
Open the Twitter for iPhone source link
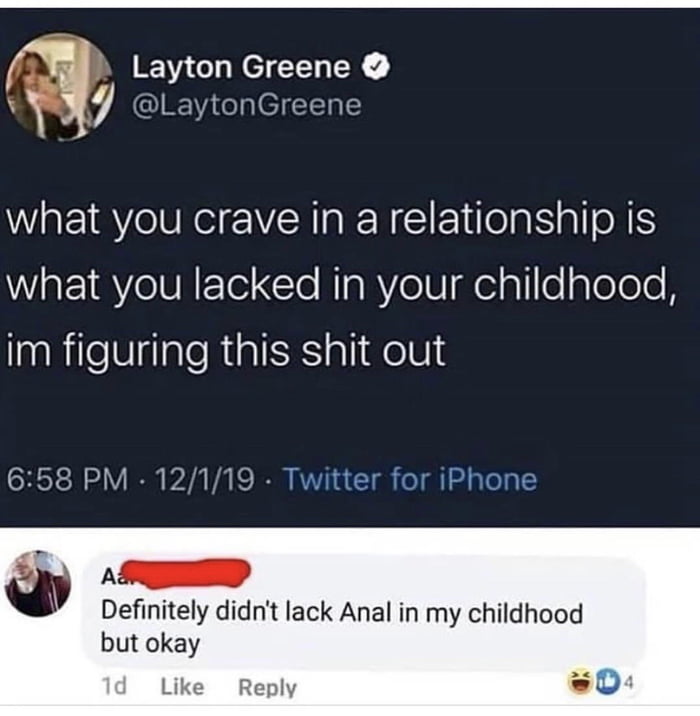(x=411, y=479)
